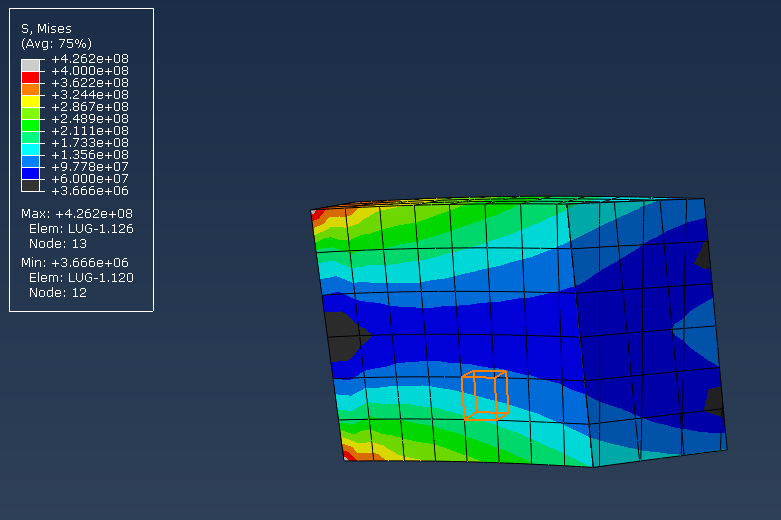Click the dark grey bottom legend swatch
The height and width of the screenshot is (520, 781).
click(30, 185)
